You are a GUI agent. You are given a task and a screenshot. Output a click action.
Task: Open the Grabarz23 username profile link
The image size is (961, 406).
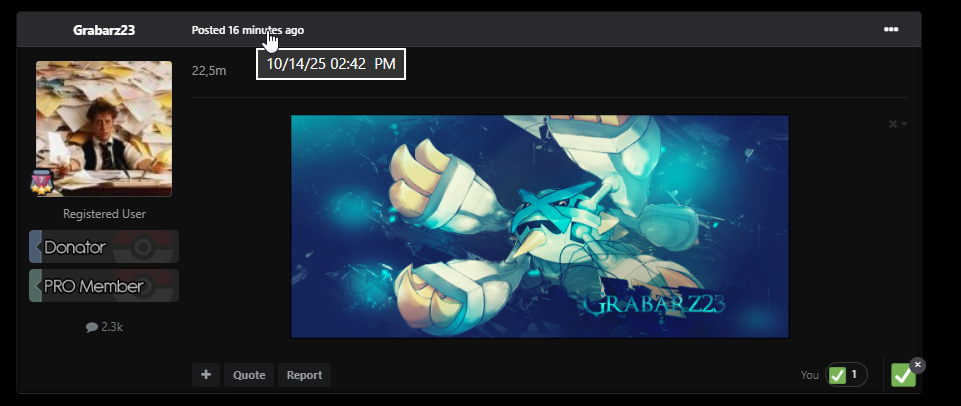[104, 30]
